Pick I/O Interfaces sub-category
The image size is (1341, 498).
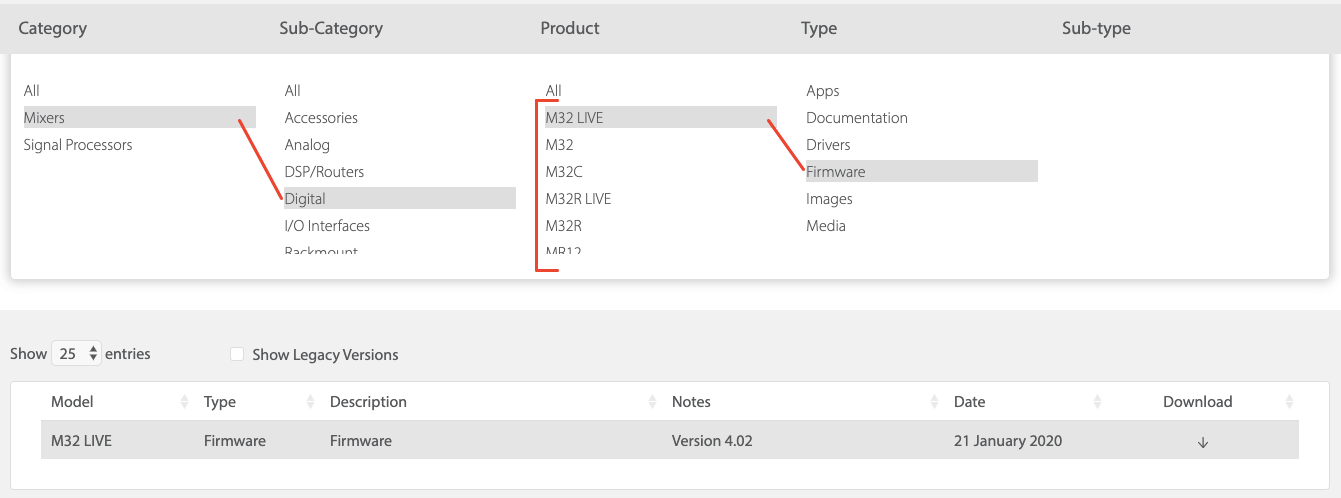(327, 226)
